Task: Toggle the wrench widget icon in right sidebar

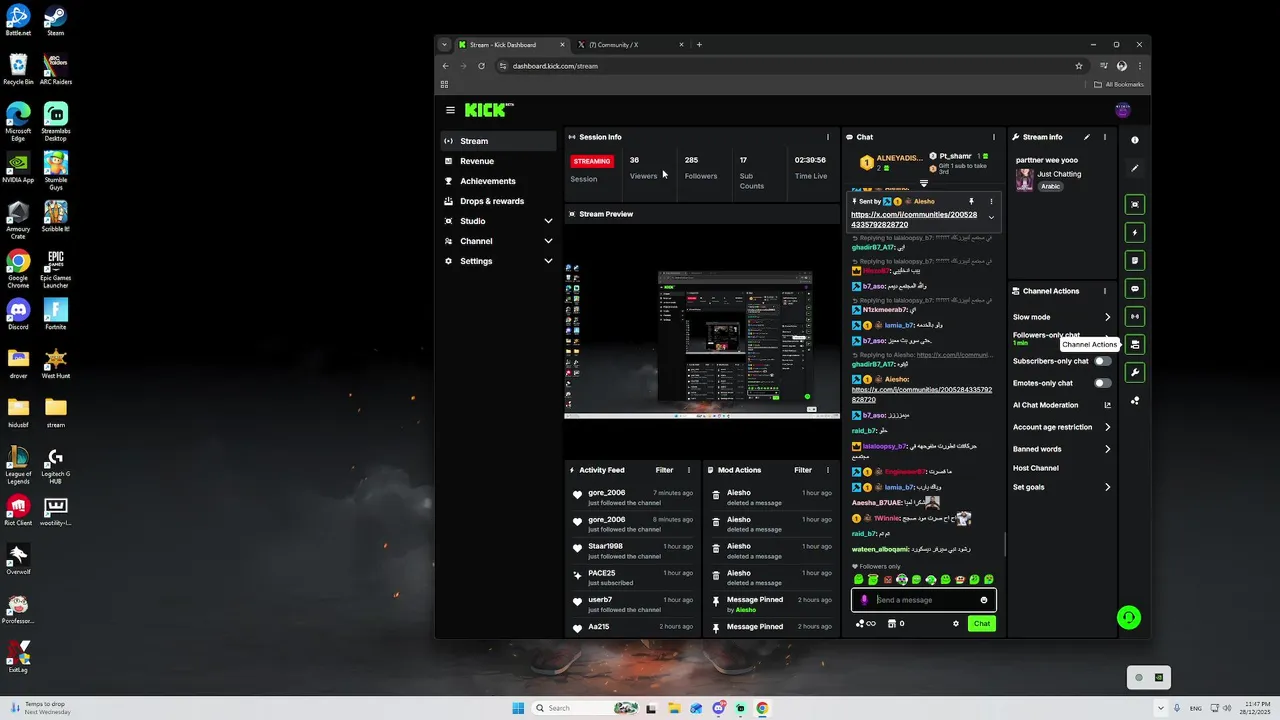Action: click(1135, 372)
